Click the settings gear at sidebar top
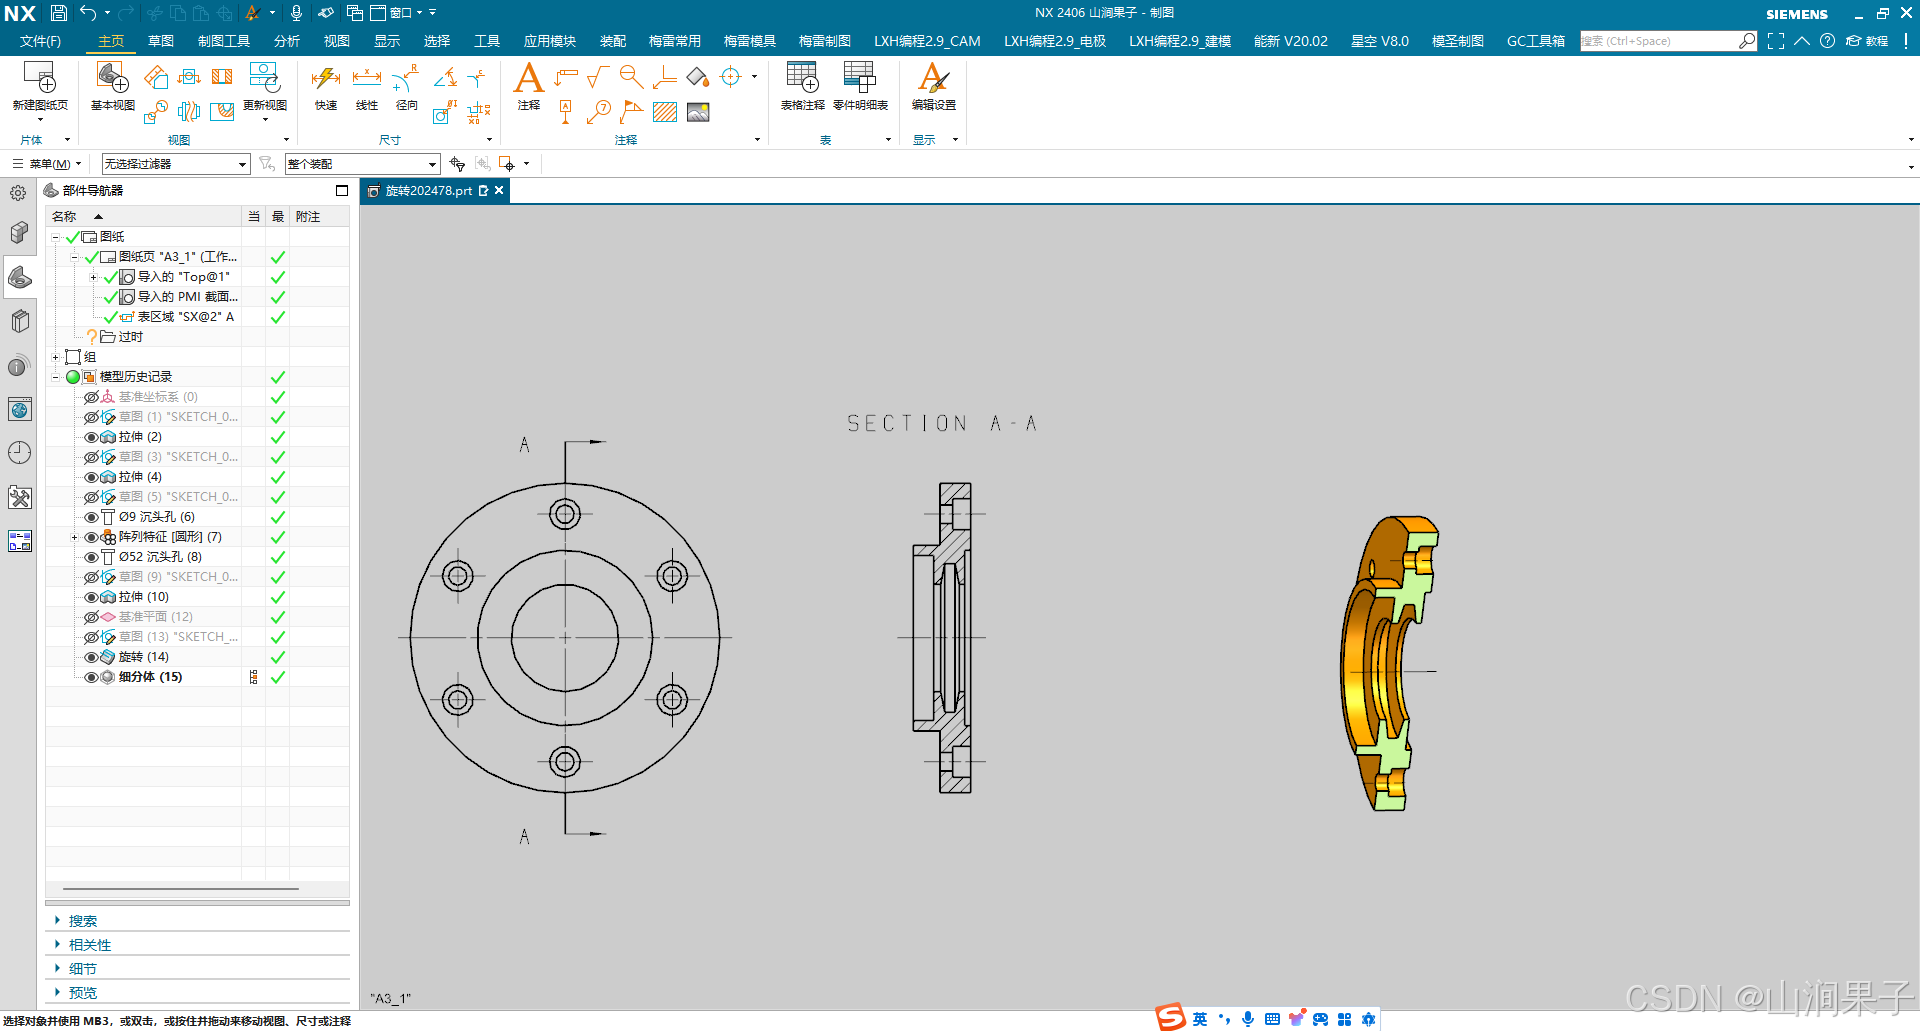Screen dimensions: 1920x1031 pyautogui.click(x=18, y=193)
